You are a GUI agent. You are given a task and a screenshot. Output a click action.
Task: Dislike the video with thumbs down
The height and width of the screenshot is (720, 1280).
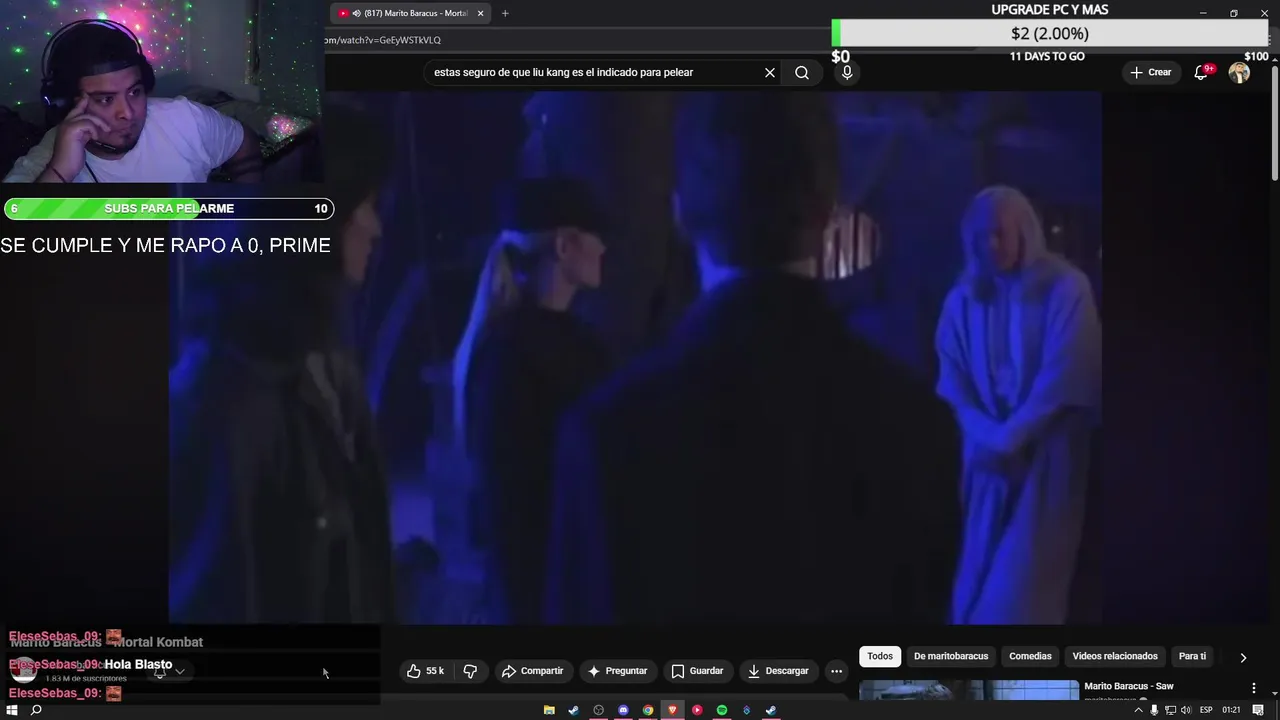point(470,671)
